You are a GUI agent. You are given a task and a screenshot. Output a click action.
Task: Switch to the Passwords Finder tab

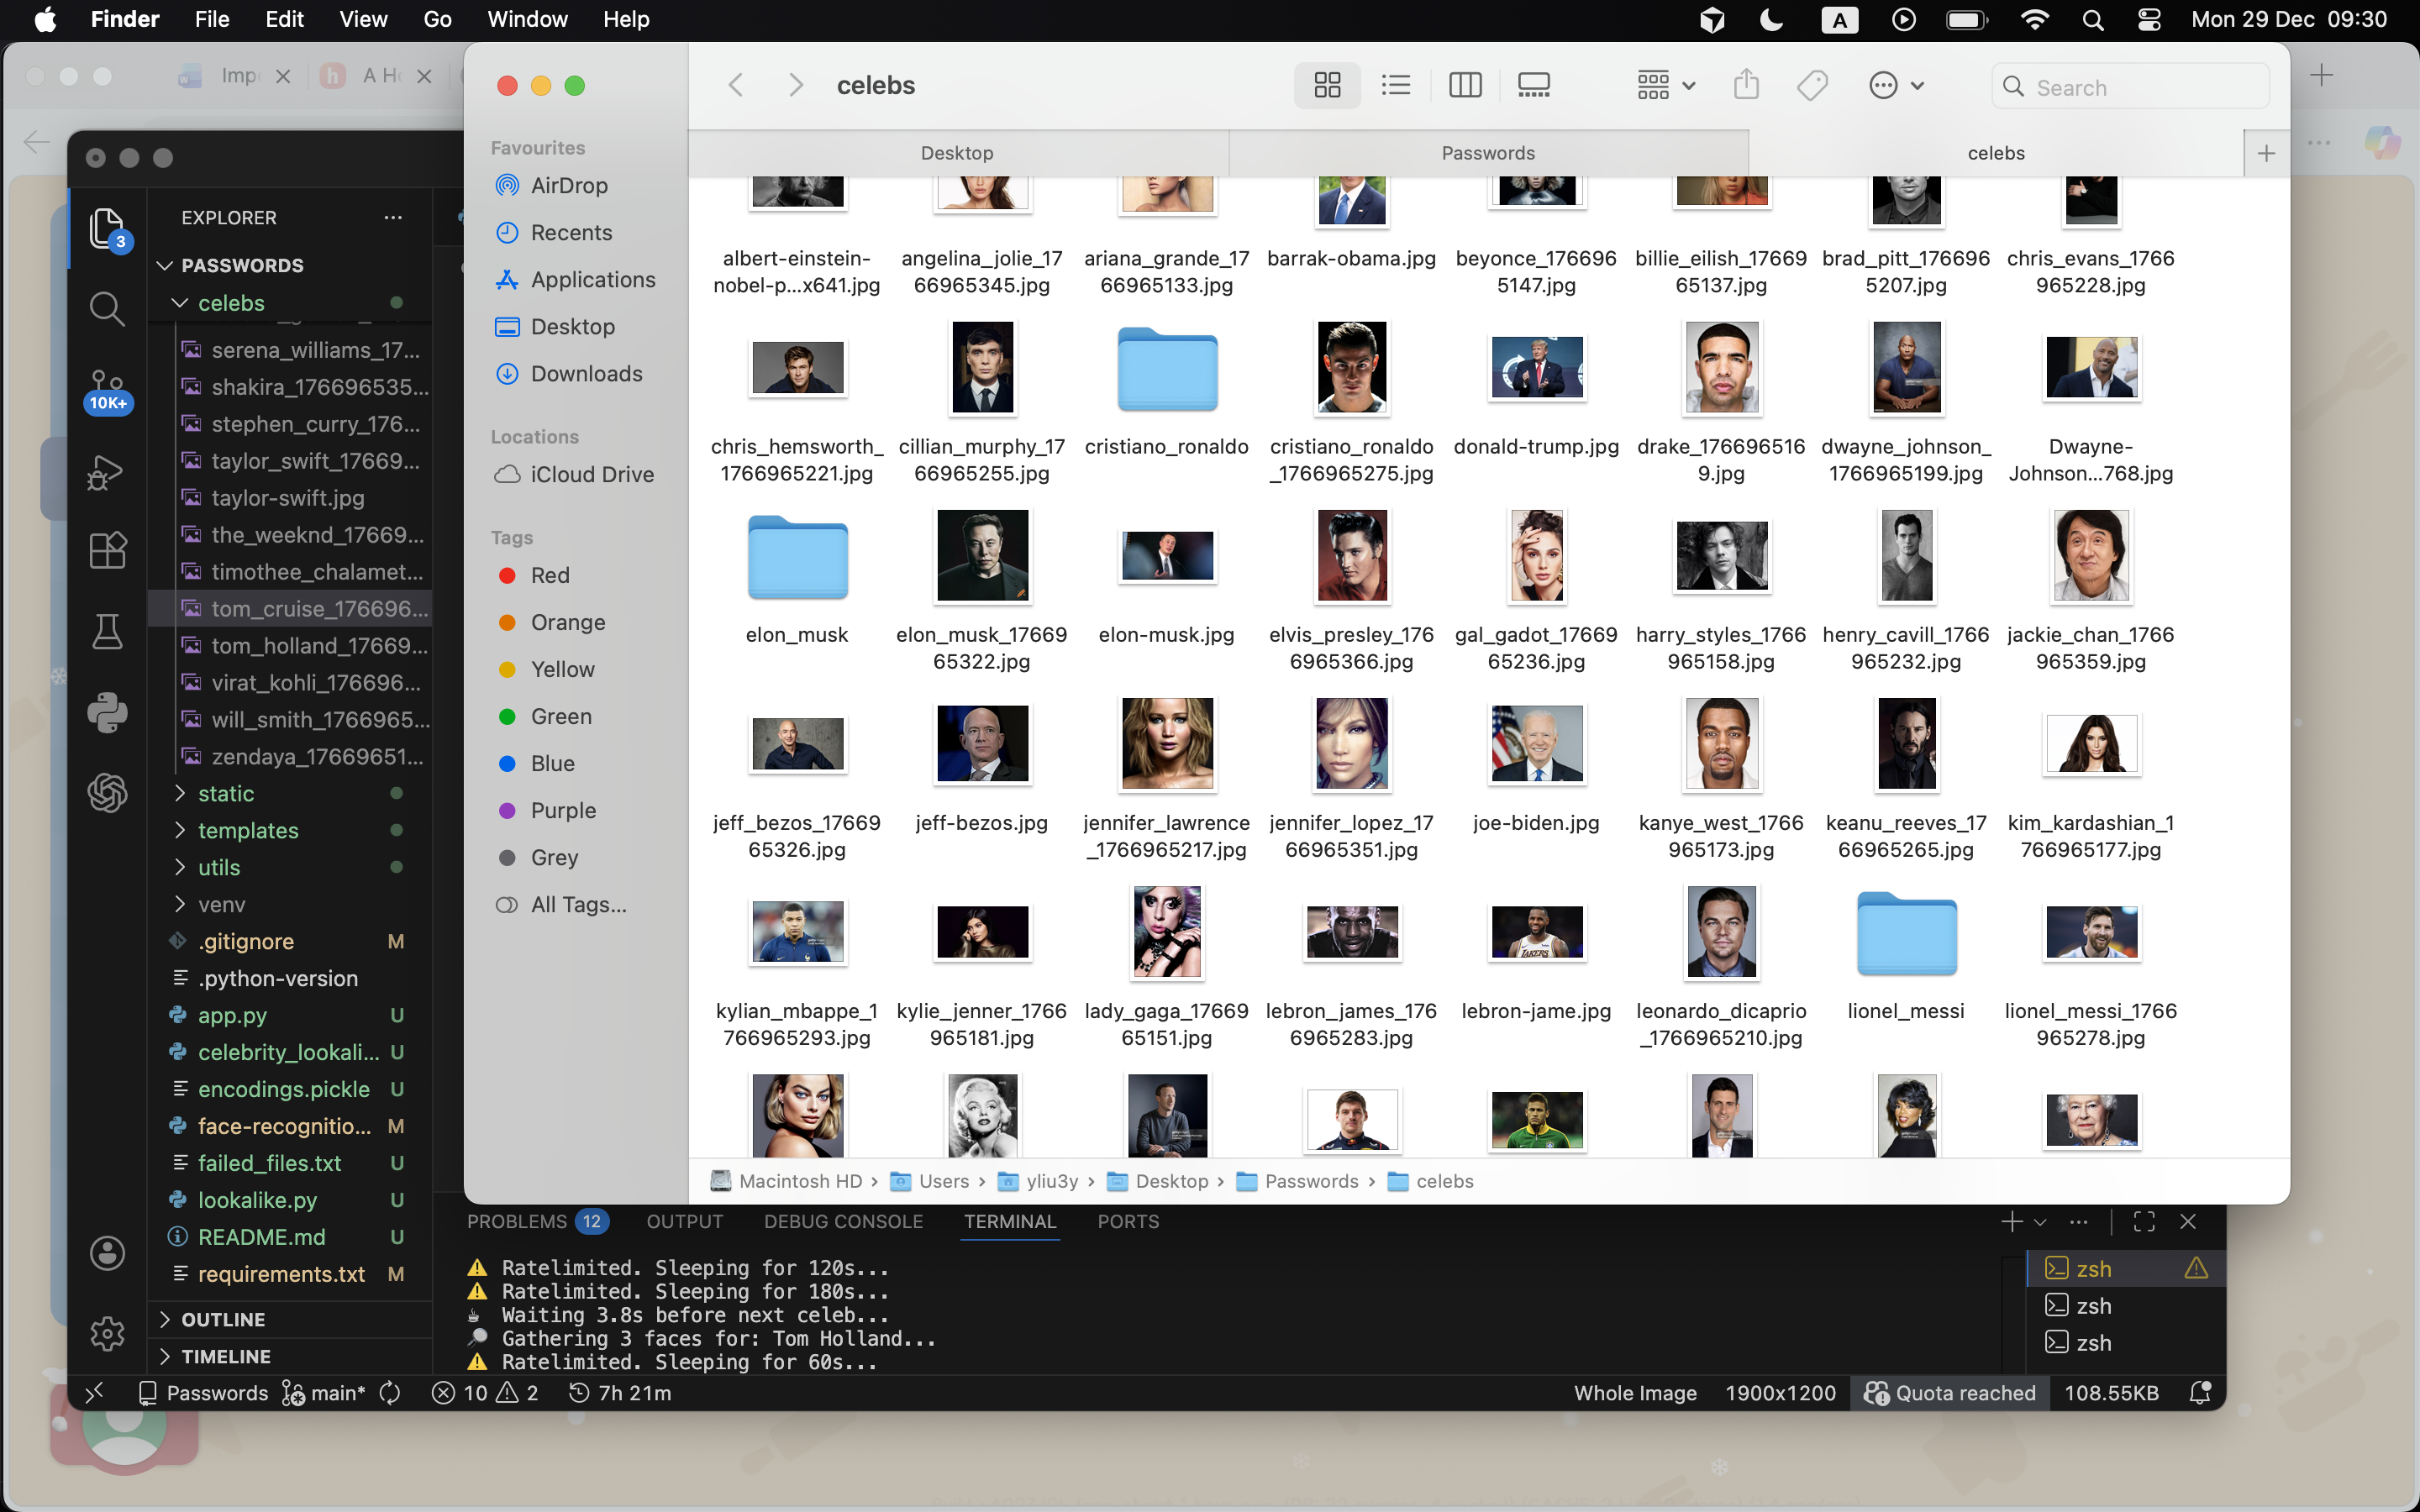click(1487, 153)
